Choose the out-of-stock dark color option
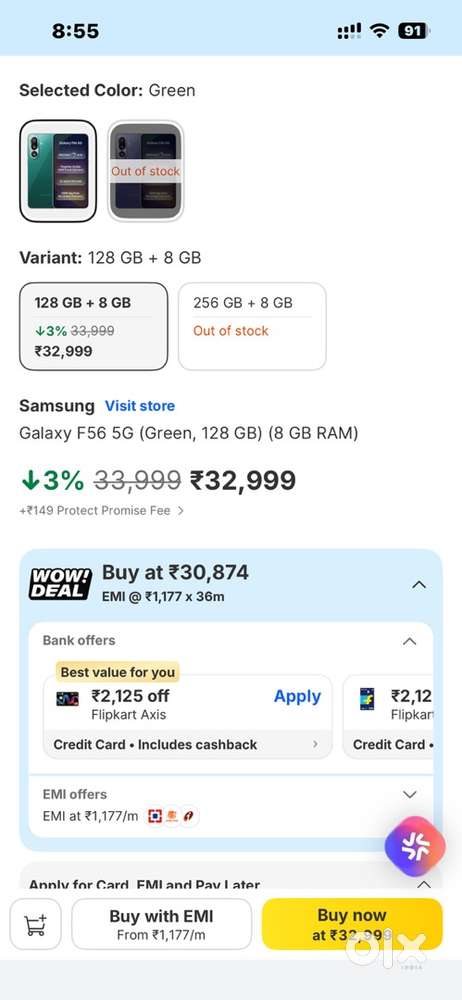Viewport: 462px width, 1000px height. [x=145, y=171]
